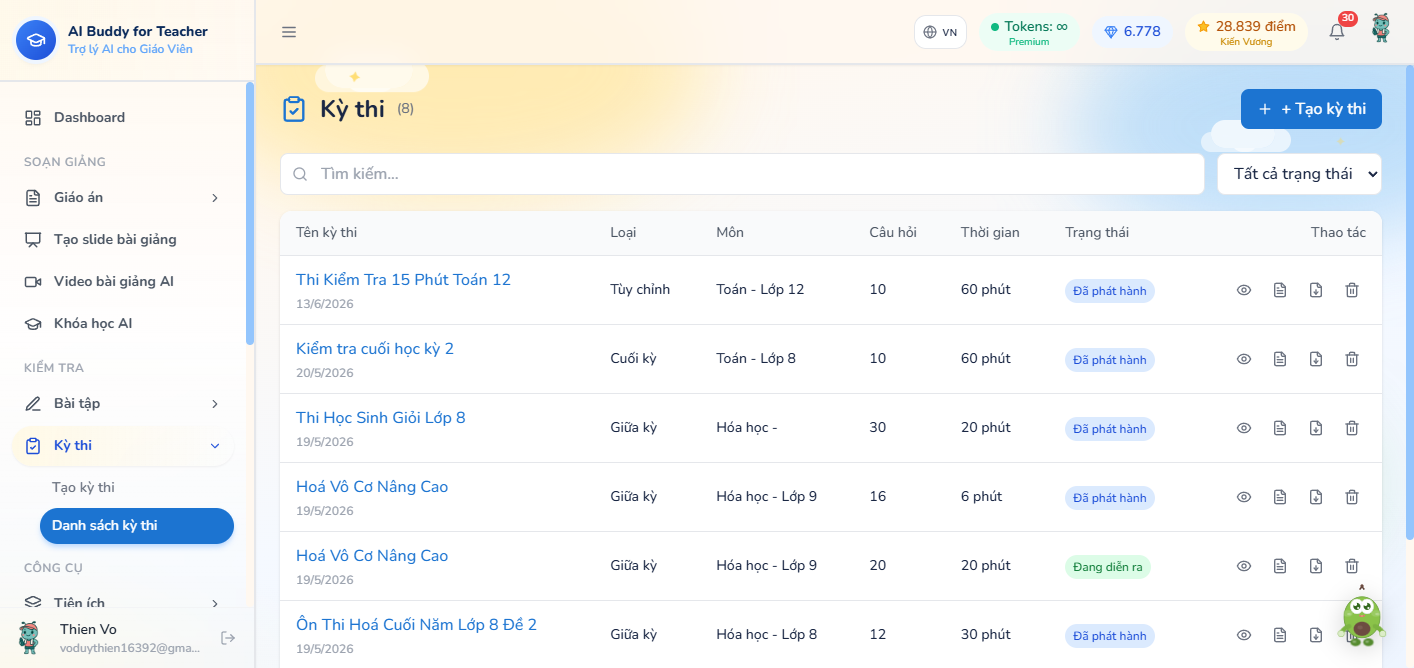1414x668 pixels.
Task: Open the Kiểm tra cuối học kỳ 2 exam link
Action: (x=375, y=349)
